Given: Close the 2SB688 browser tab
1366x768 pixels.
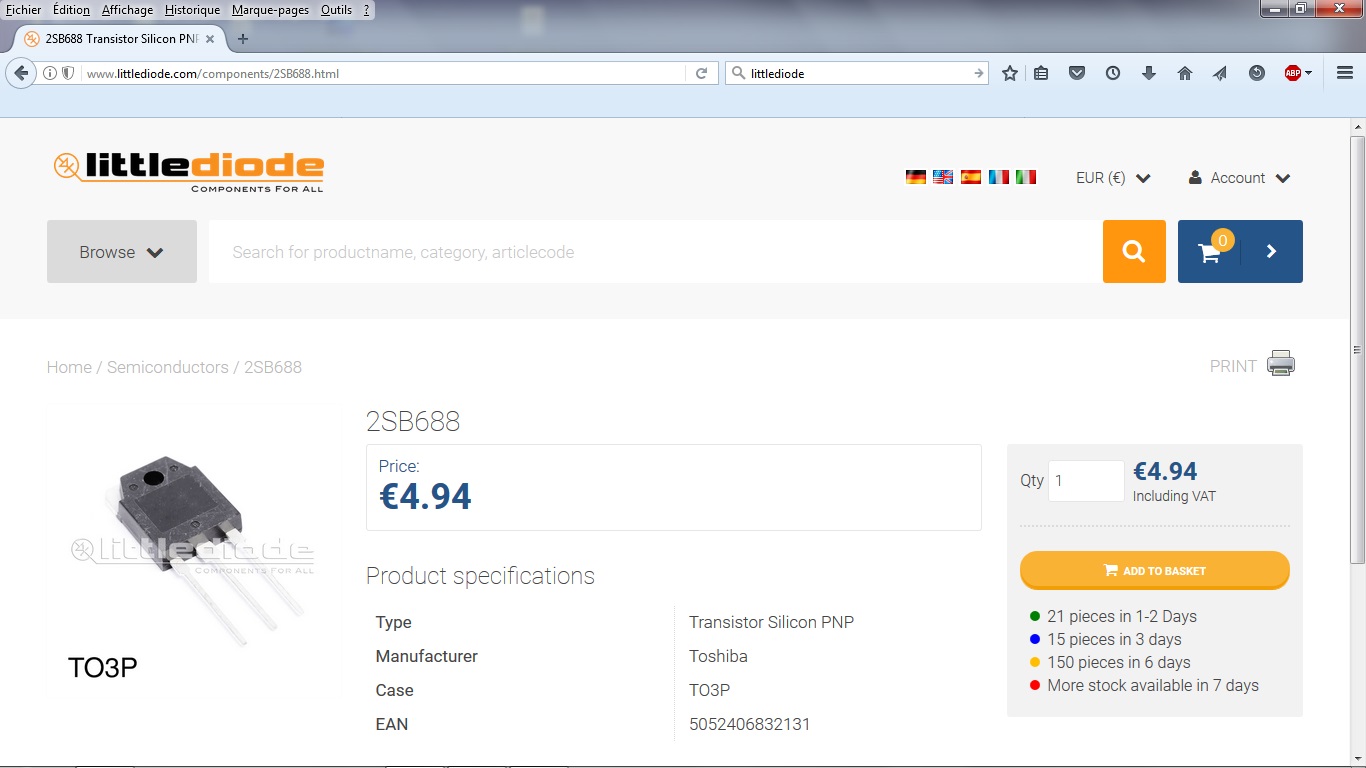Looking at the screenshot, I should click(209, 39).
